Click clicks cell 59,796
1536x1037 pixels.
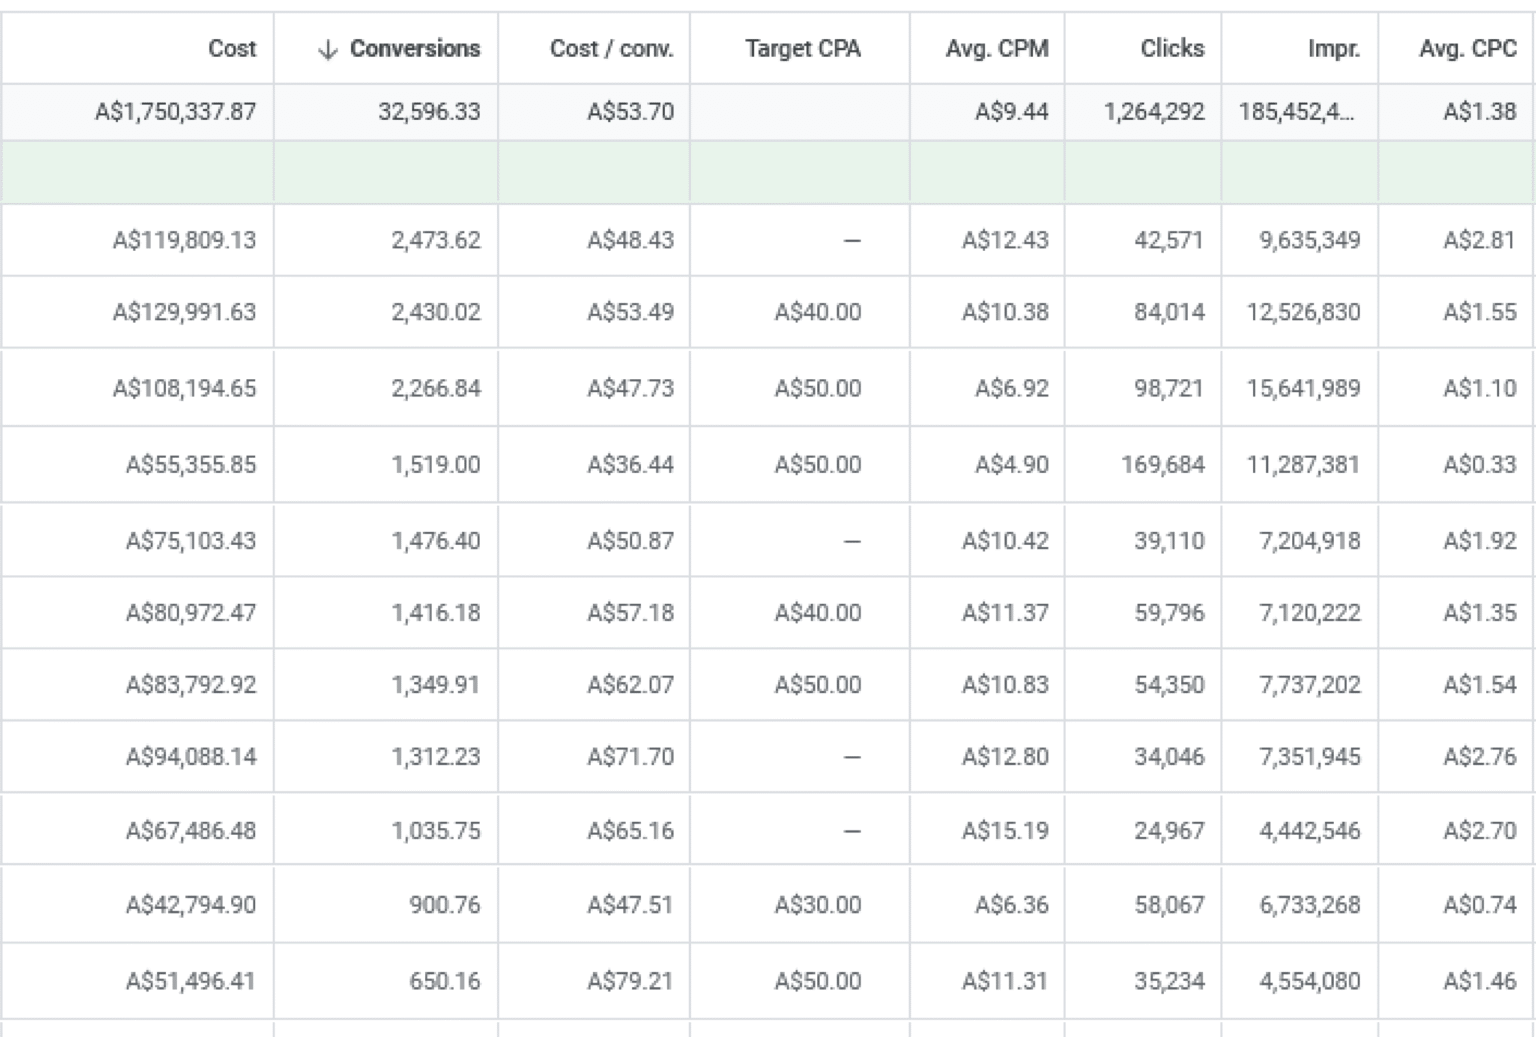point(1168,613)
